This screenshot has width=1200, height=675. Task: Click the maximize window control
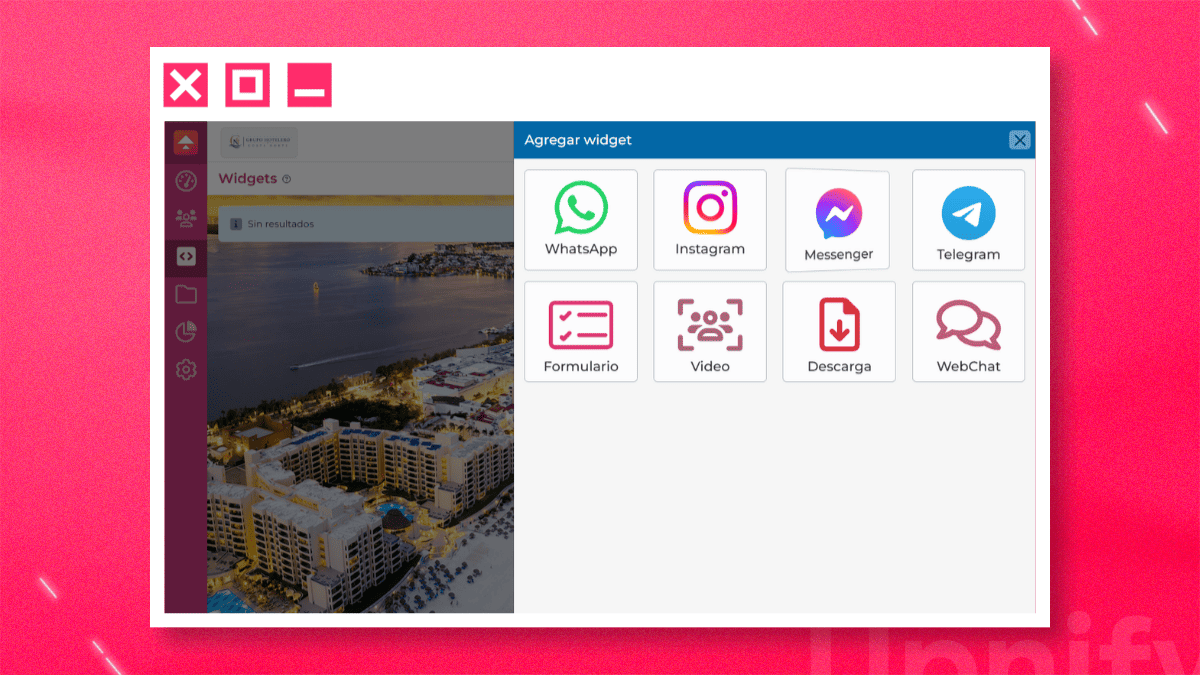[247, 85]
